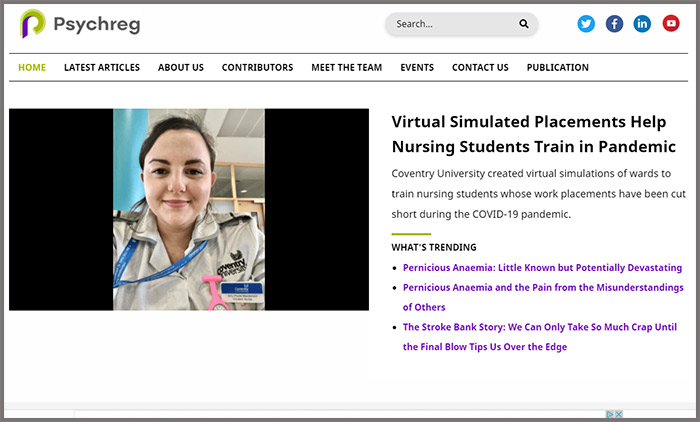700x422 pixels.
Task: Click the magnifying glass search icon
Action: coord(524,24)
